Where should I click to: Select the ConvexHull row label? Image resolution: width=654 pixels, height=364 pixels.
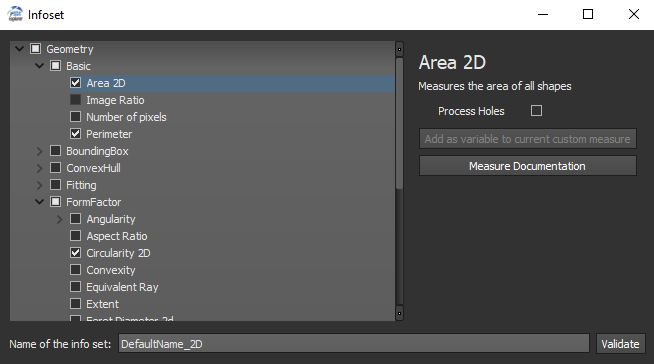pyautogui.click(x=93, y=168)
